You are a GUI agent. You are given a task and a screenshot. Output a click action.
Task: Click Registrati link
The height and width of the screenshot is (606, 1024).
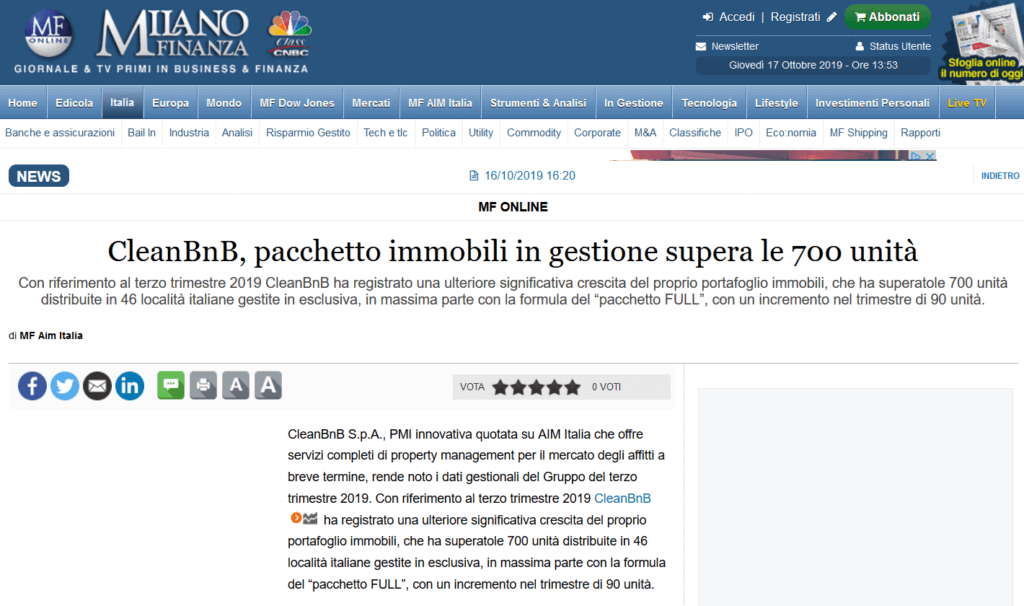click(x=803, y=17)
